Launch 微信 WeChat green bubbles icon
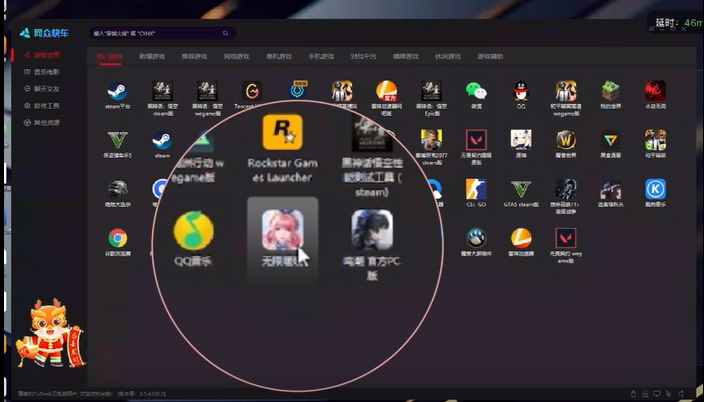 click(476, 91)
